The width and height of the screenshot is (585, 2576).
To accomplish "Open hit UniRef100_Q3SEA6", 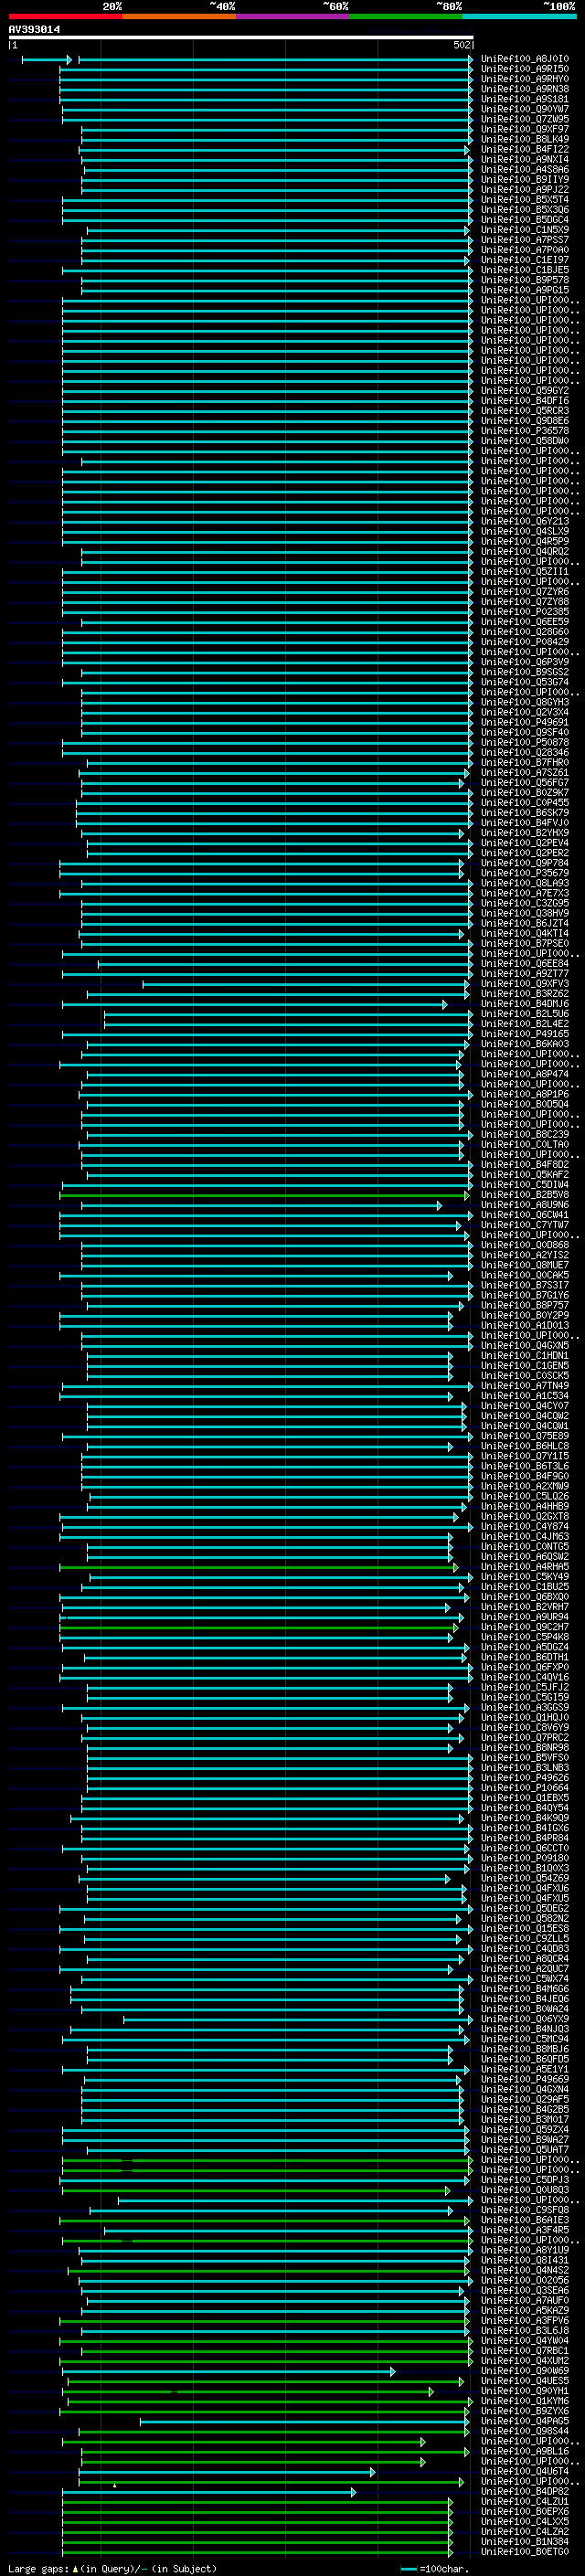I will (x=524, y=2290).
